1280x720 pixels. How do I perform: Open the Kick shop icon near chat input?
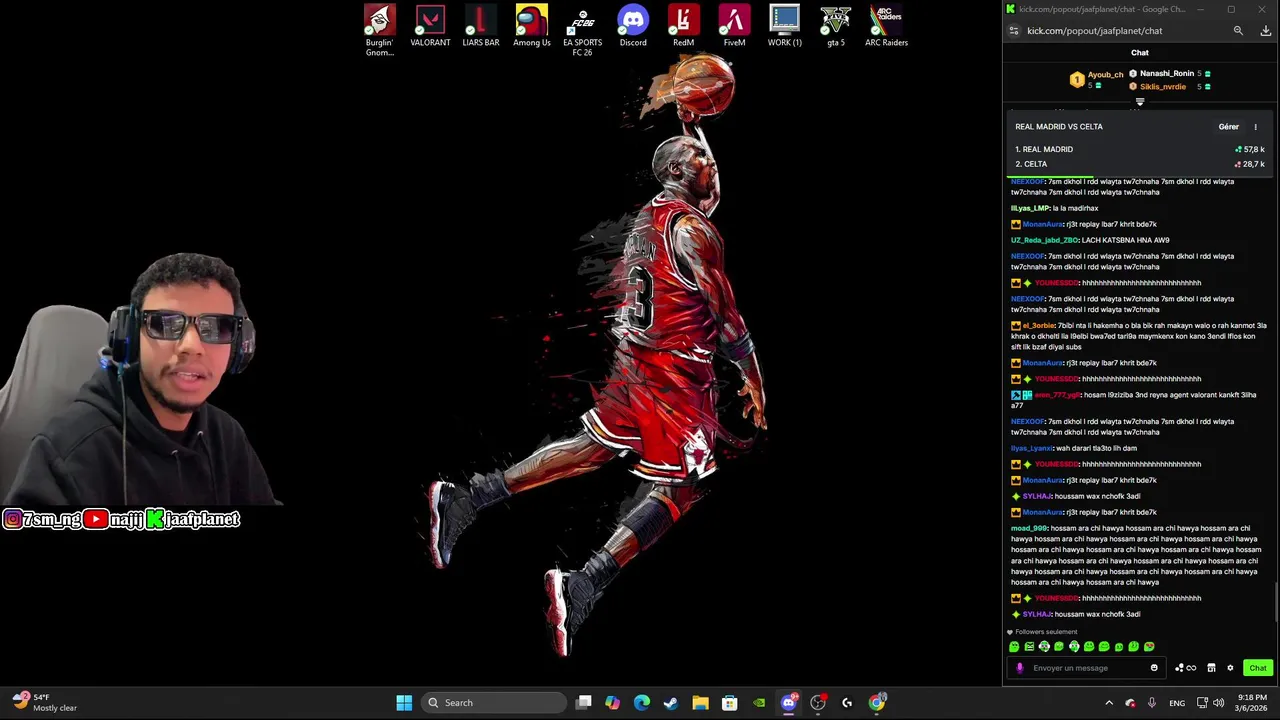(1211, 668)
